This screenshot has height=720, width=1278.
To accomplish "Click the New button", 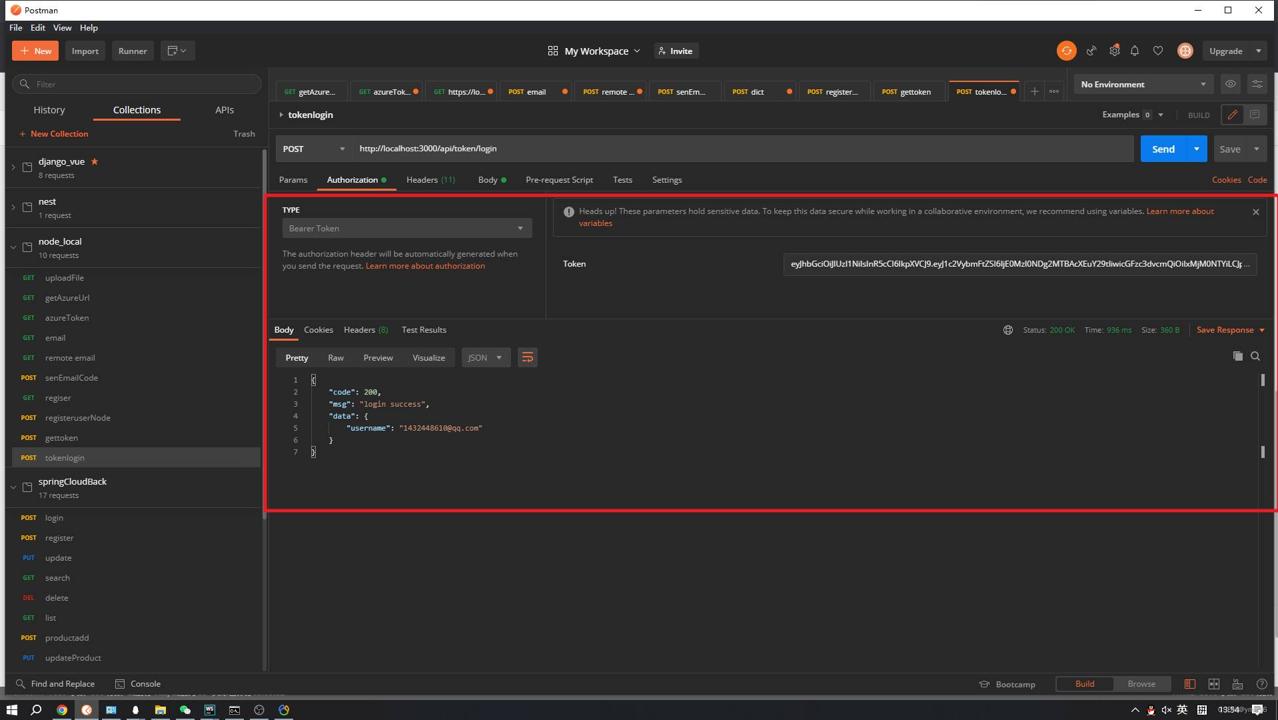I will pos(35,51).
